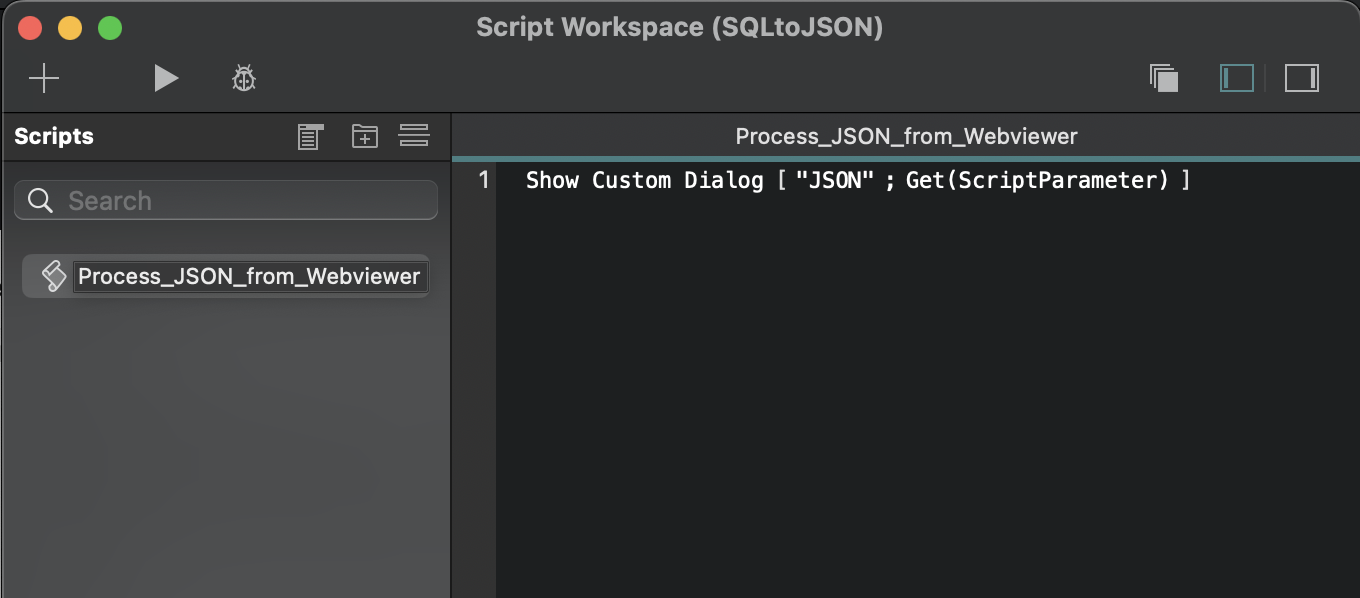The height and width of the screenshot is (598, 1360).
Task: Click the document list icon beside Scripts
Action: click(311, 137)
